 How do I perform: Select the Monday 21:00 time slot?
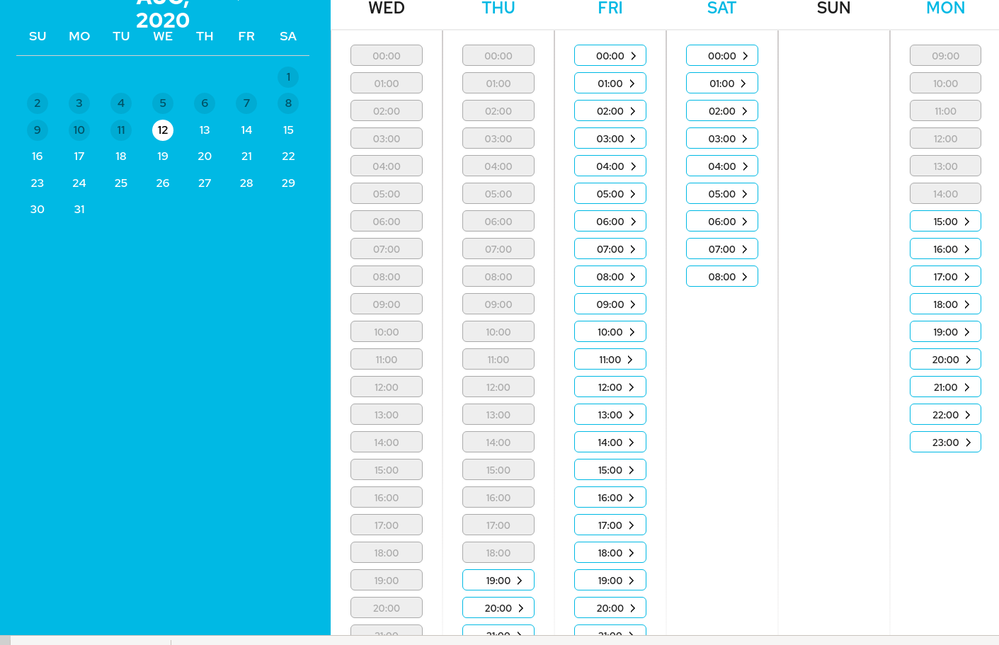tap(945, 387)
